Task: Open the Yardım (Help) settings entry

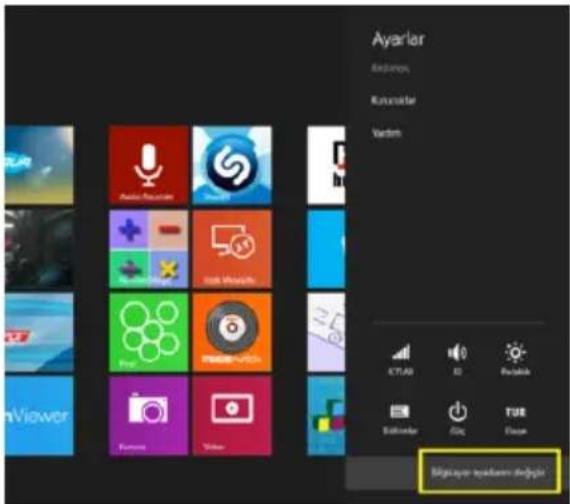Action: [386, 133]
